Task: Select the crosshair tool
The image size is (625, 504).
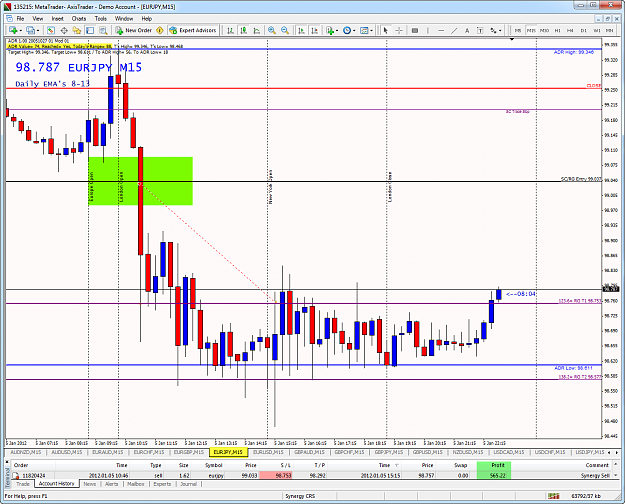Action: (399, 30)
